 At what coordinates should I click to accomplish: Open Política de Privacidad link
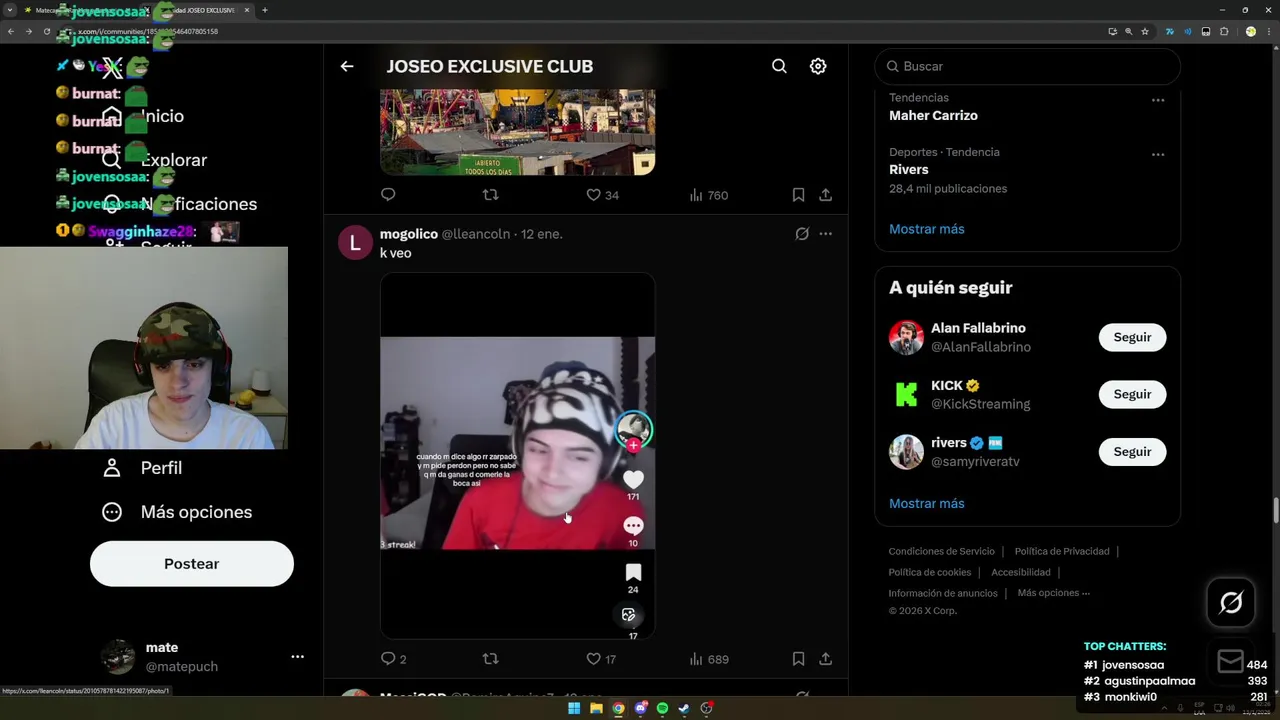point(1062,551)
